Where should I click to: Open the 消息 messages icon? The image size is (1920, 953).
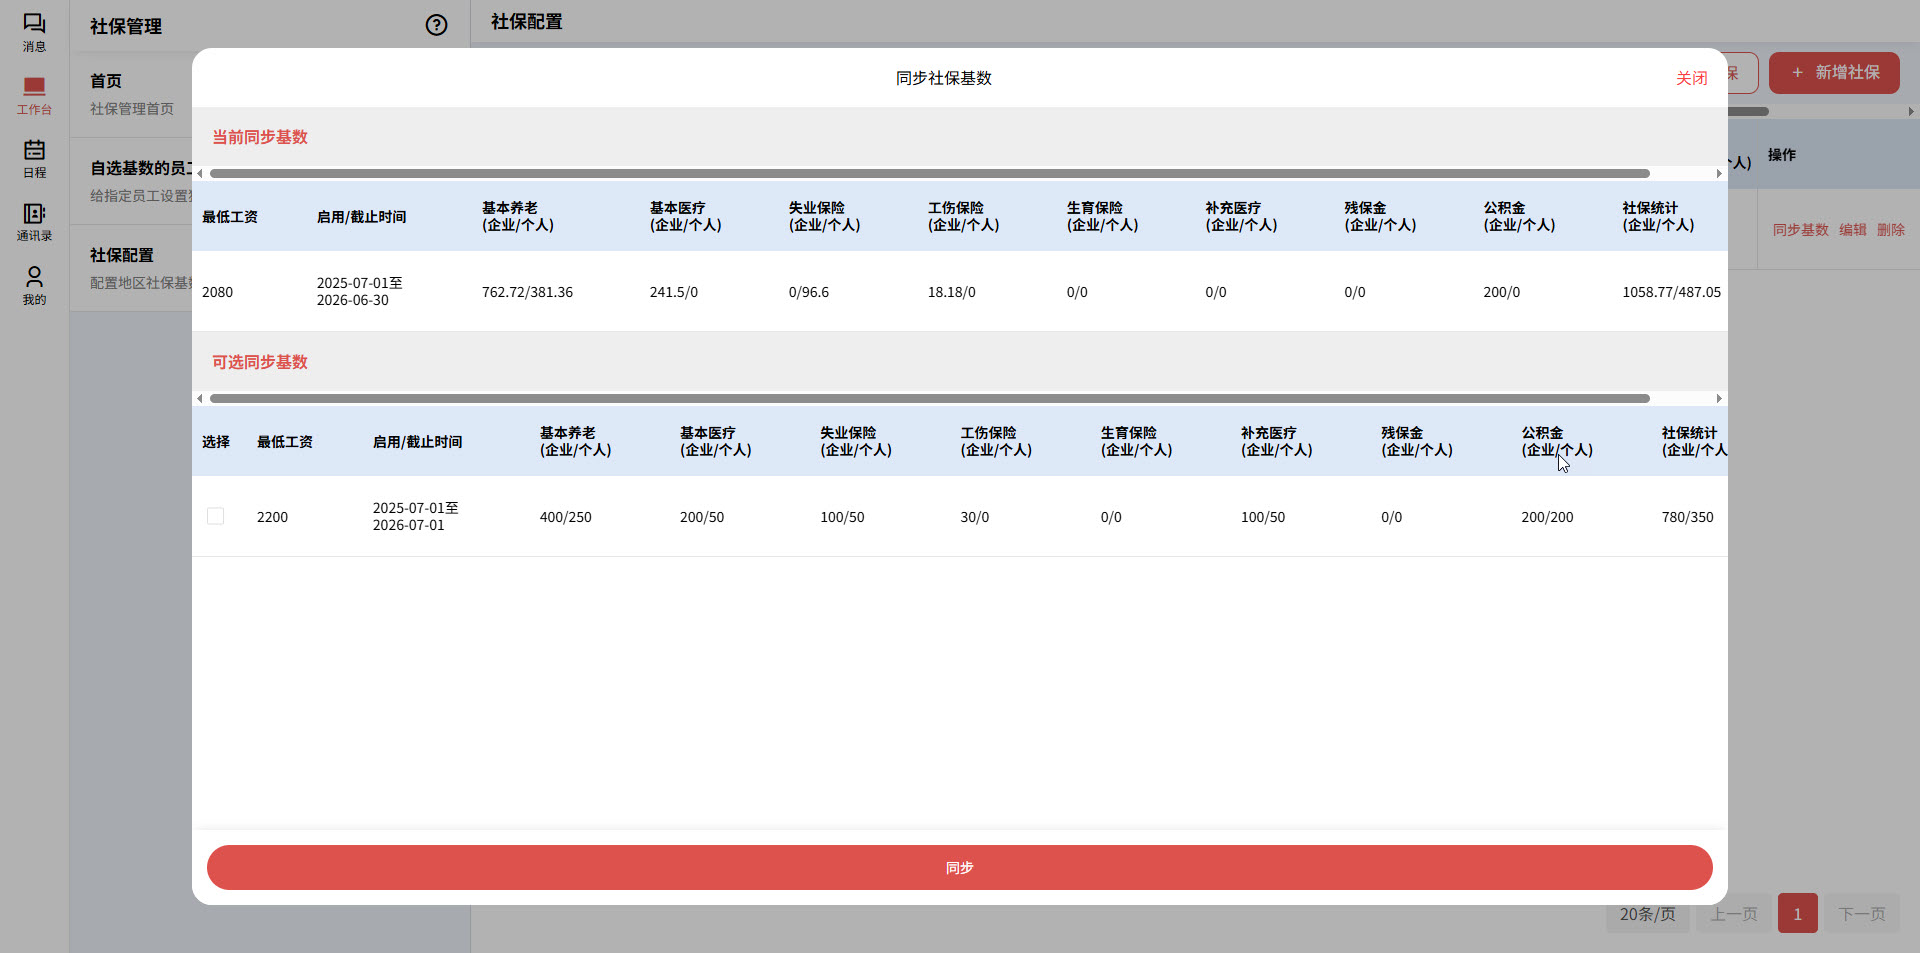[x=34, y=32]
